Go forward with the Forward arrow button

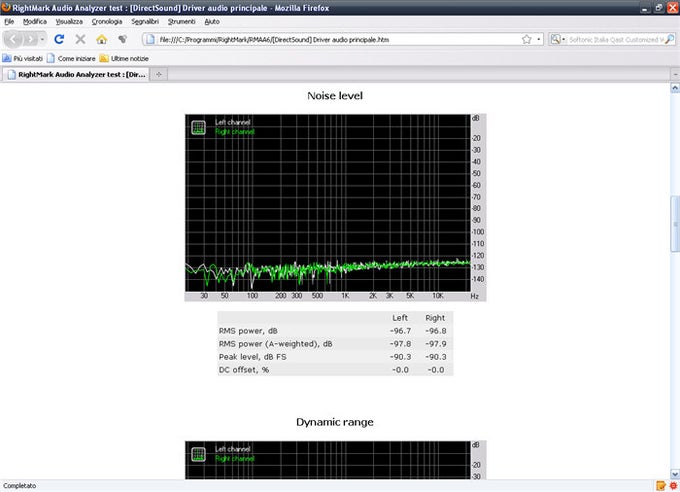(x=30, y=39)
